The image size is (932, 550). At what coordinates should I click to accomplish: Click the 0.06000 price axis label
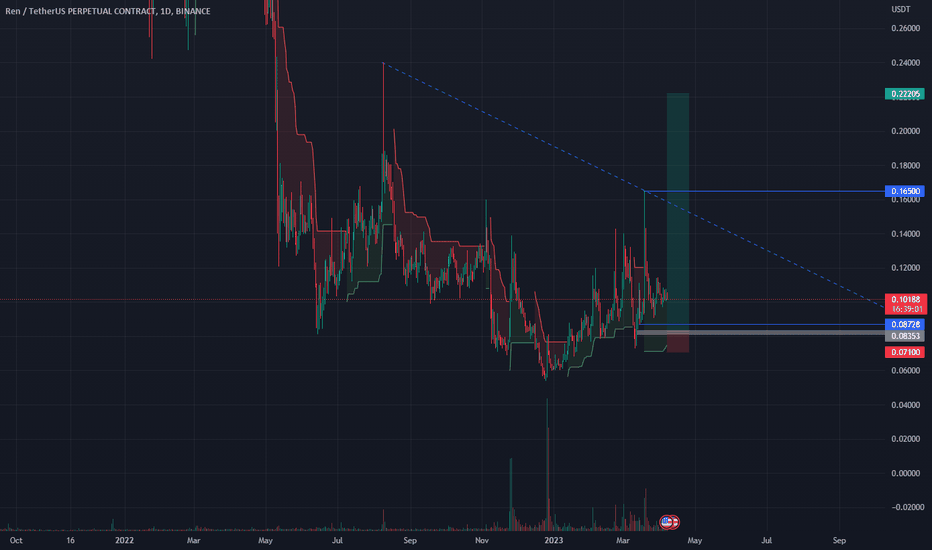(905, 370)
